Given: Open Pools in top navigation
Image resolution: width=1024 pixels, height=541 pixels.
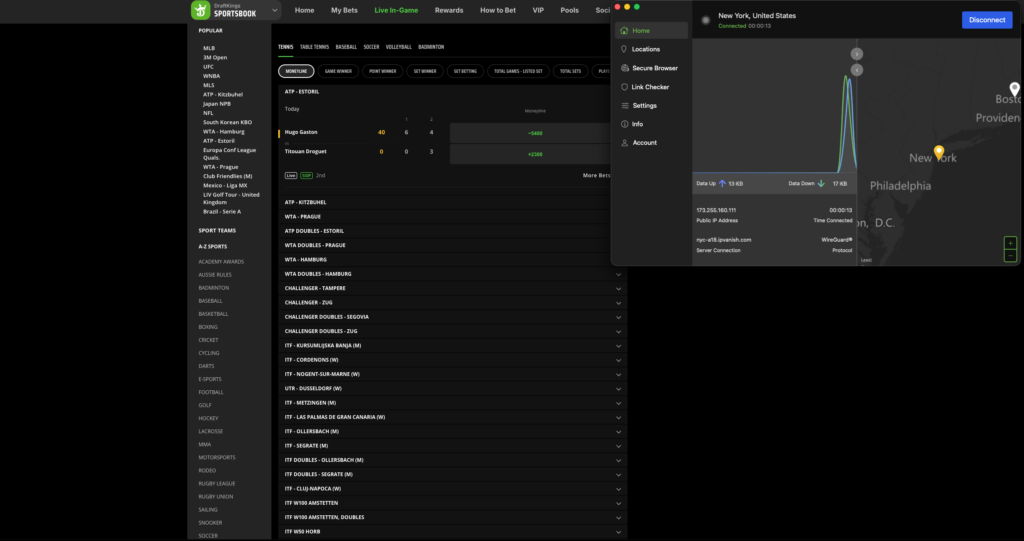Looking at the screenshot, I should click(569, 10).
